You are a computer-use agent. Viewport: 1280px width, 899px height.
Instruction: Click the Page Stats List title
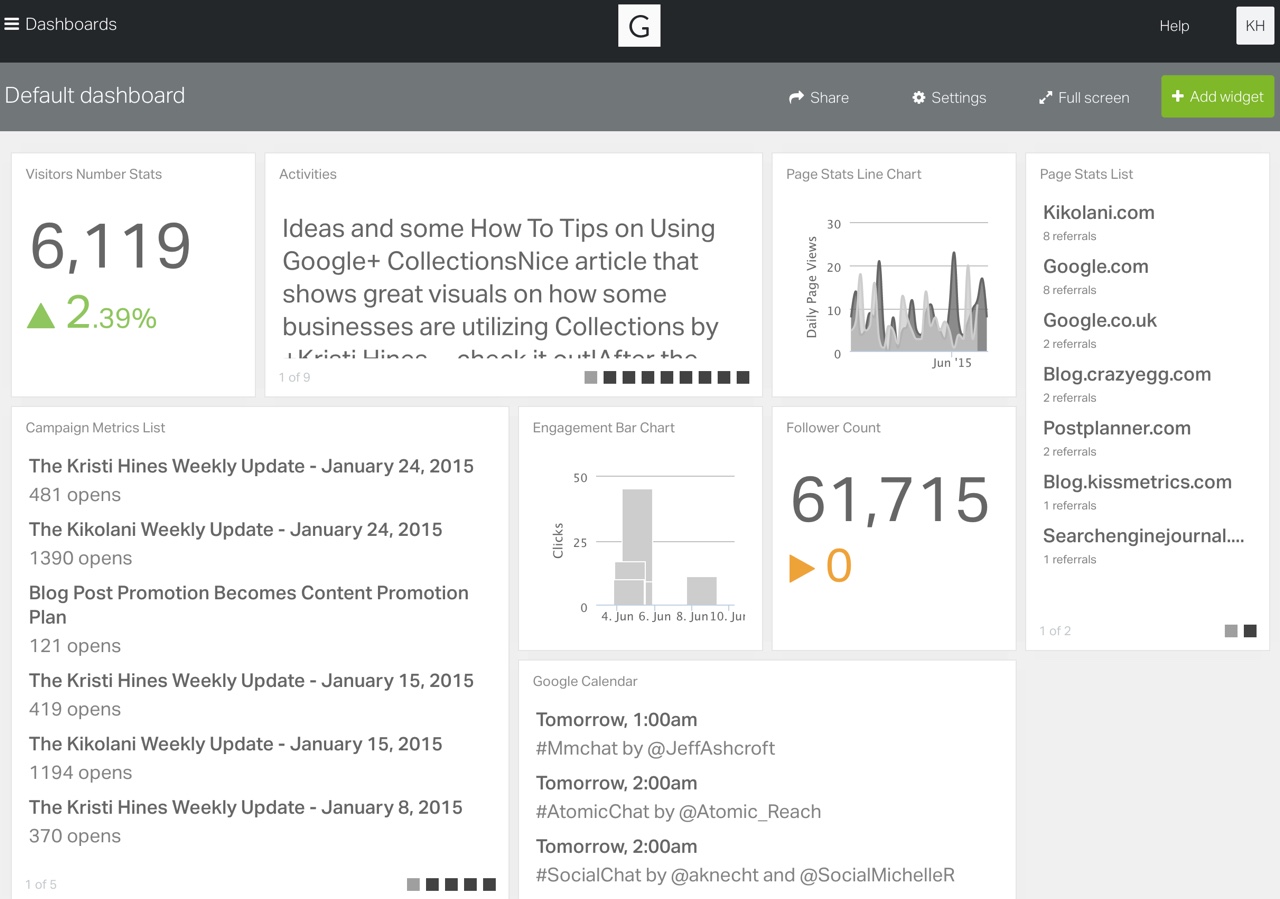point(1086,174)
